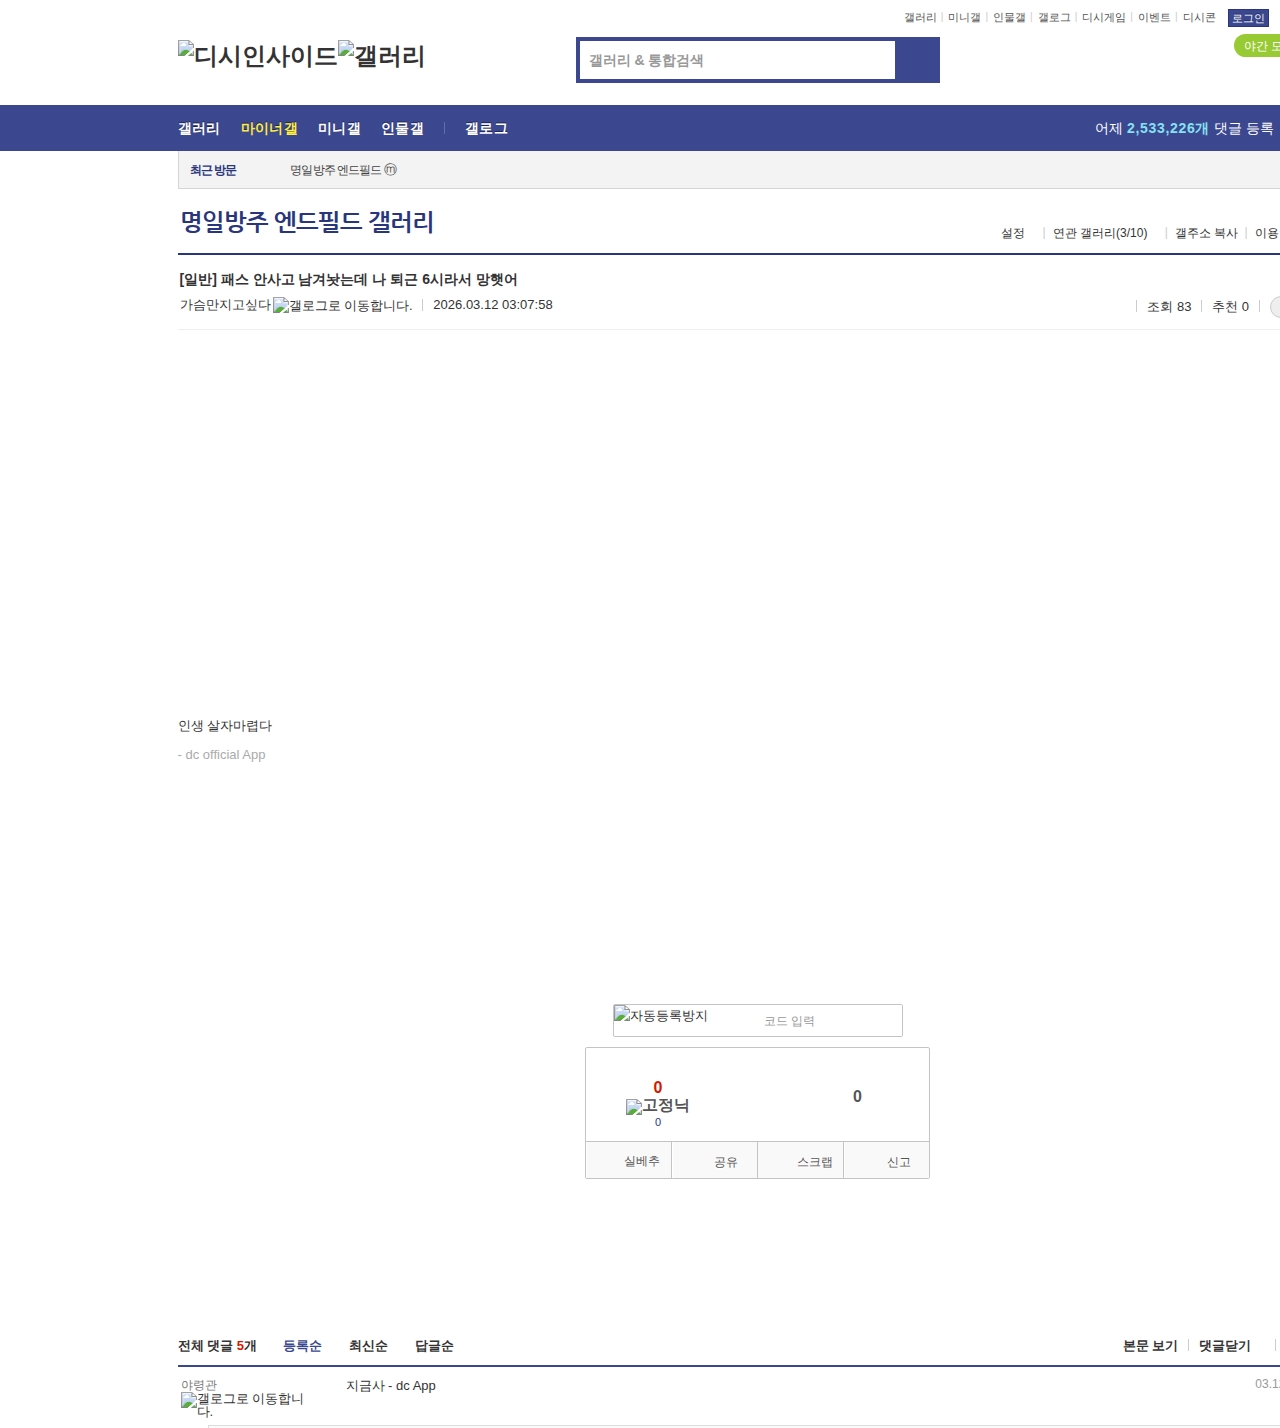Open the author's 갤로그 icon next to nickname
The image size is (1280, 1428).
(342, 306)
